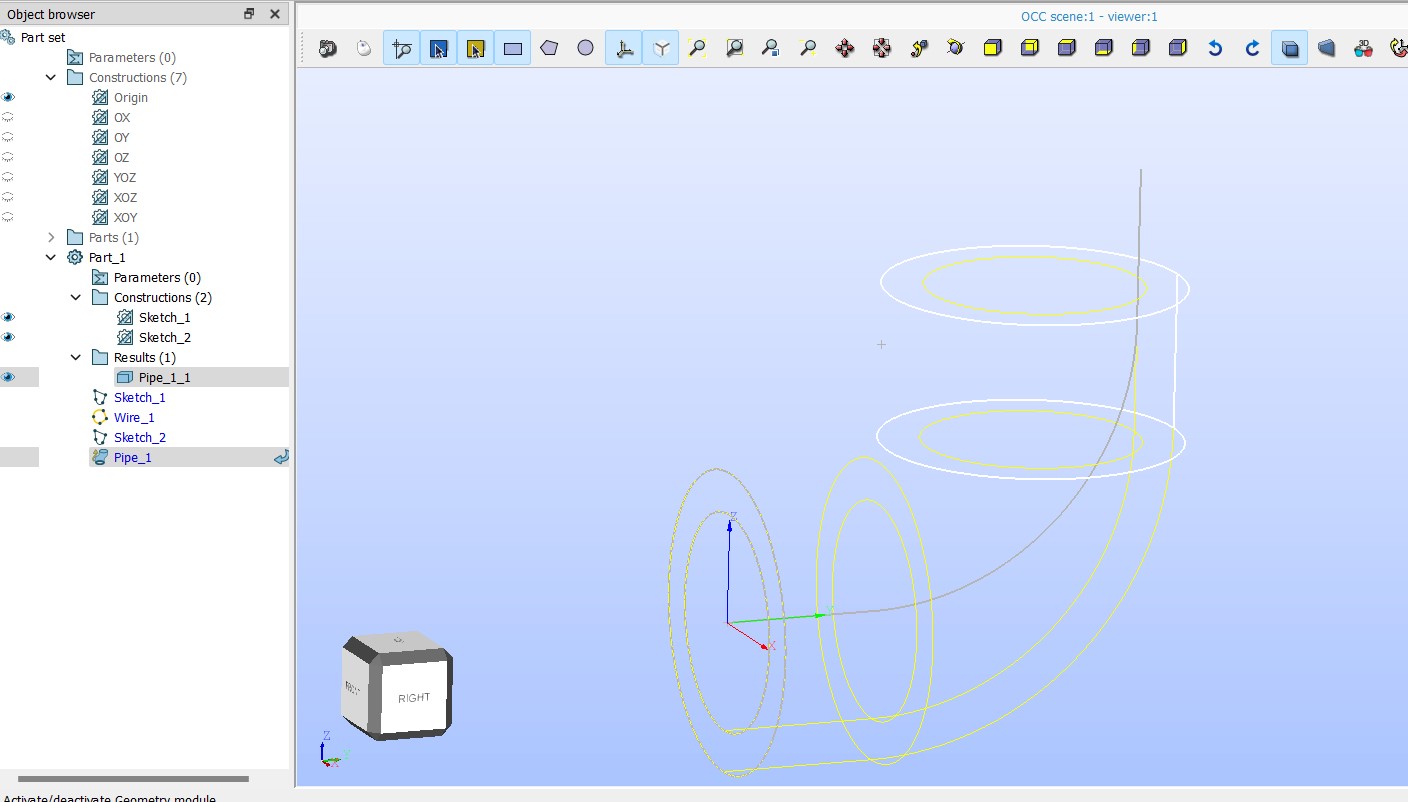
Task: Click the Rotate counterclockwise arrow icon
Action: pyautogui.click(x=1215, y=48)
